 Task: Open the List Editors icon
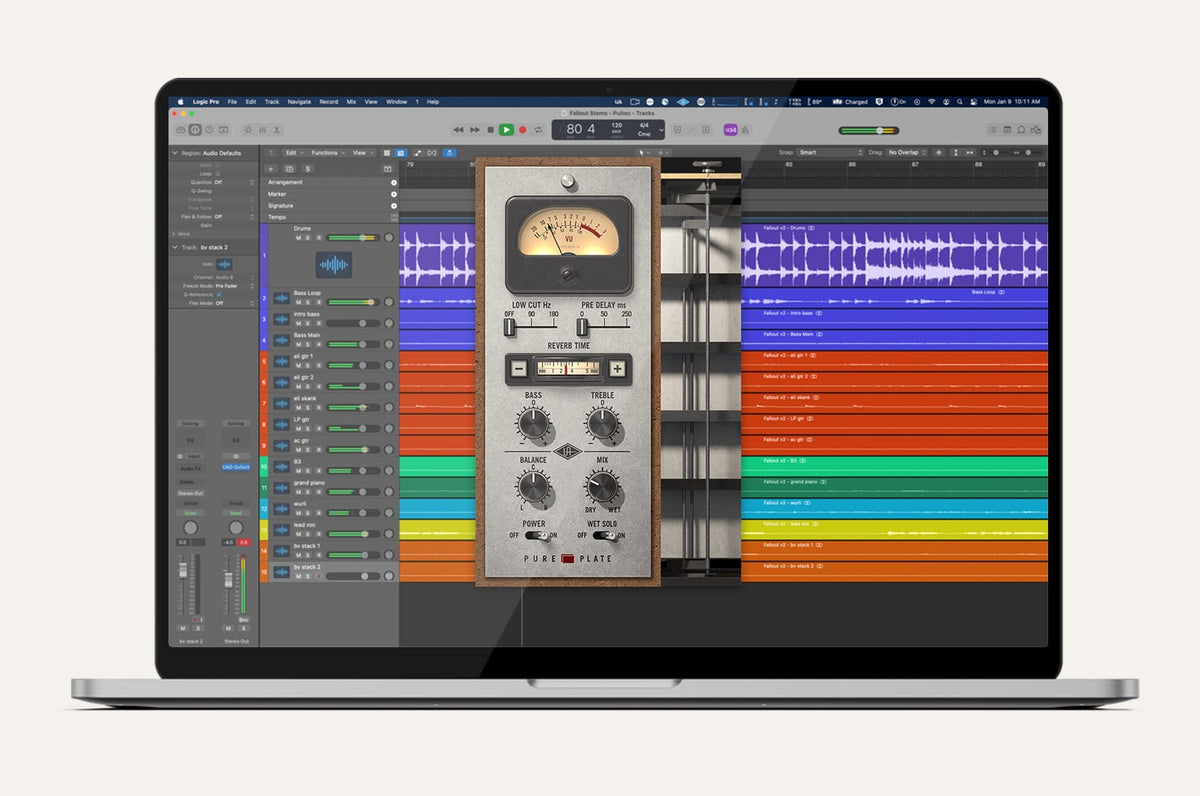click(993, 130)
